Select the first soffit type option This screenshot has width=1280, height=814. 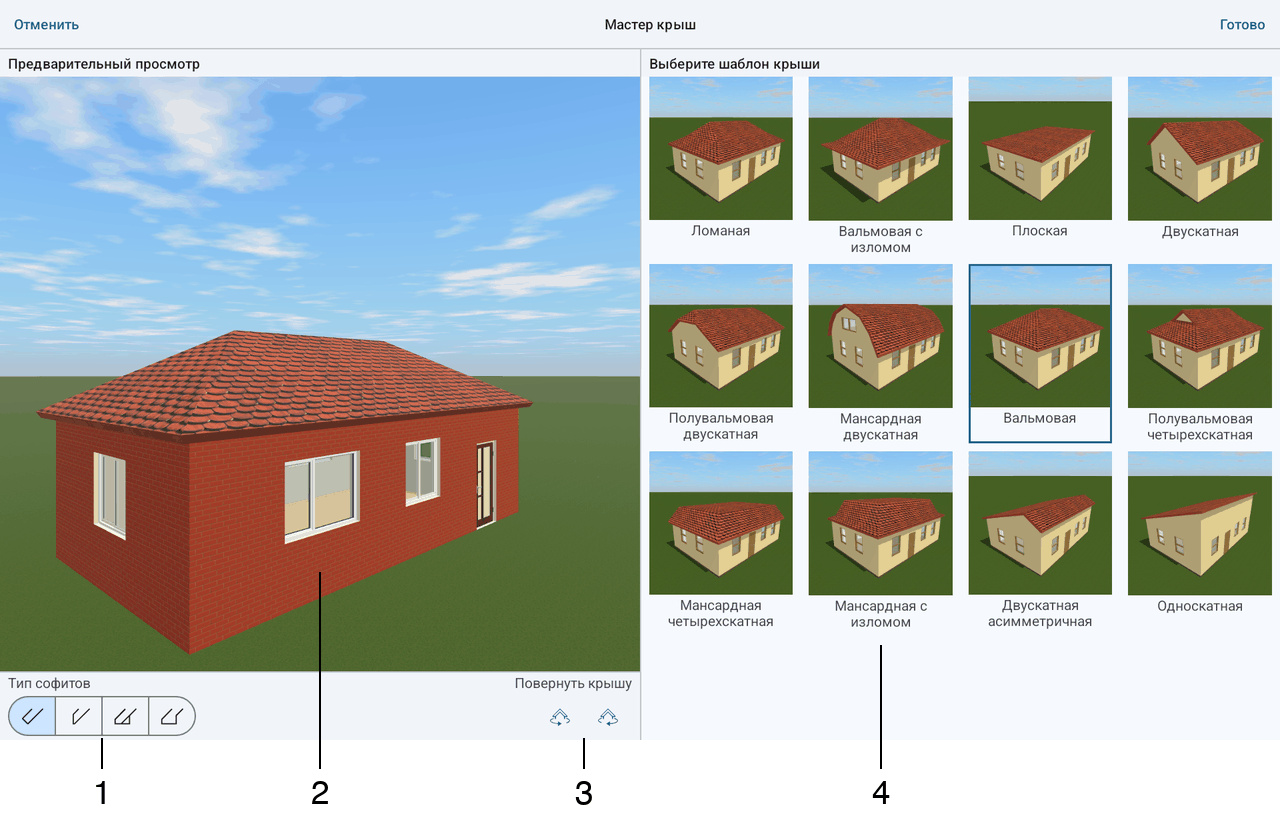click(32, 716)
